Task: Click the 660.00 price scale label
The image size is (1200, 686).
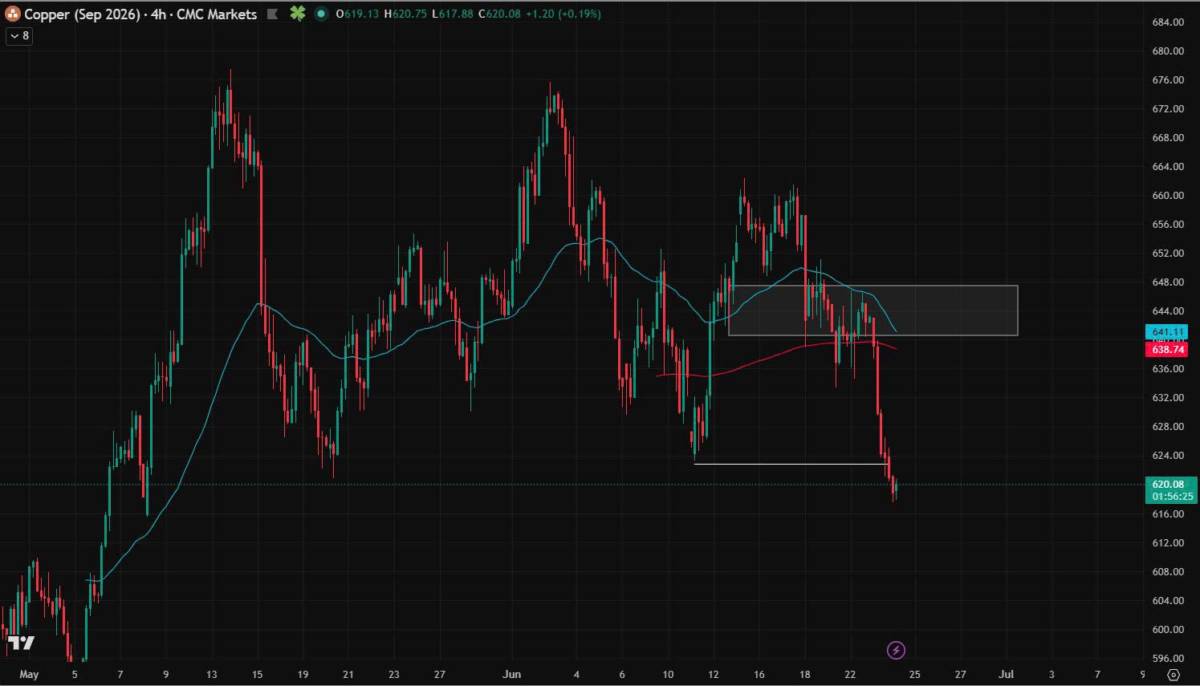Action: tap(1168, 196)
